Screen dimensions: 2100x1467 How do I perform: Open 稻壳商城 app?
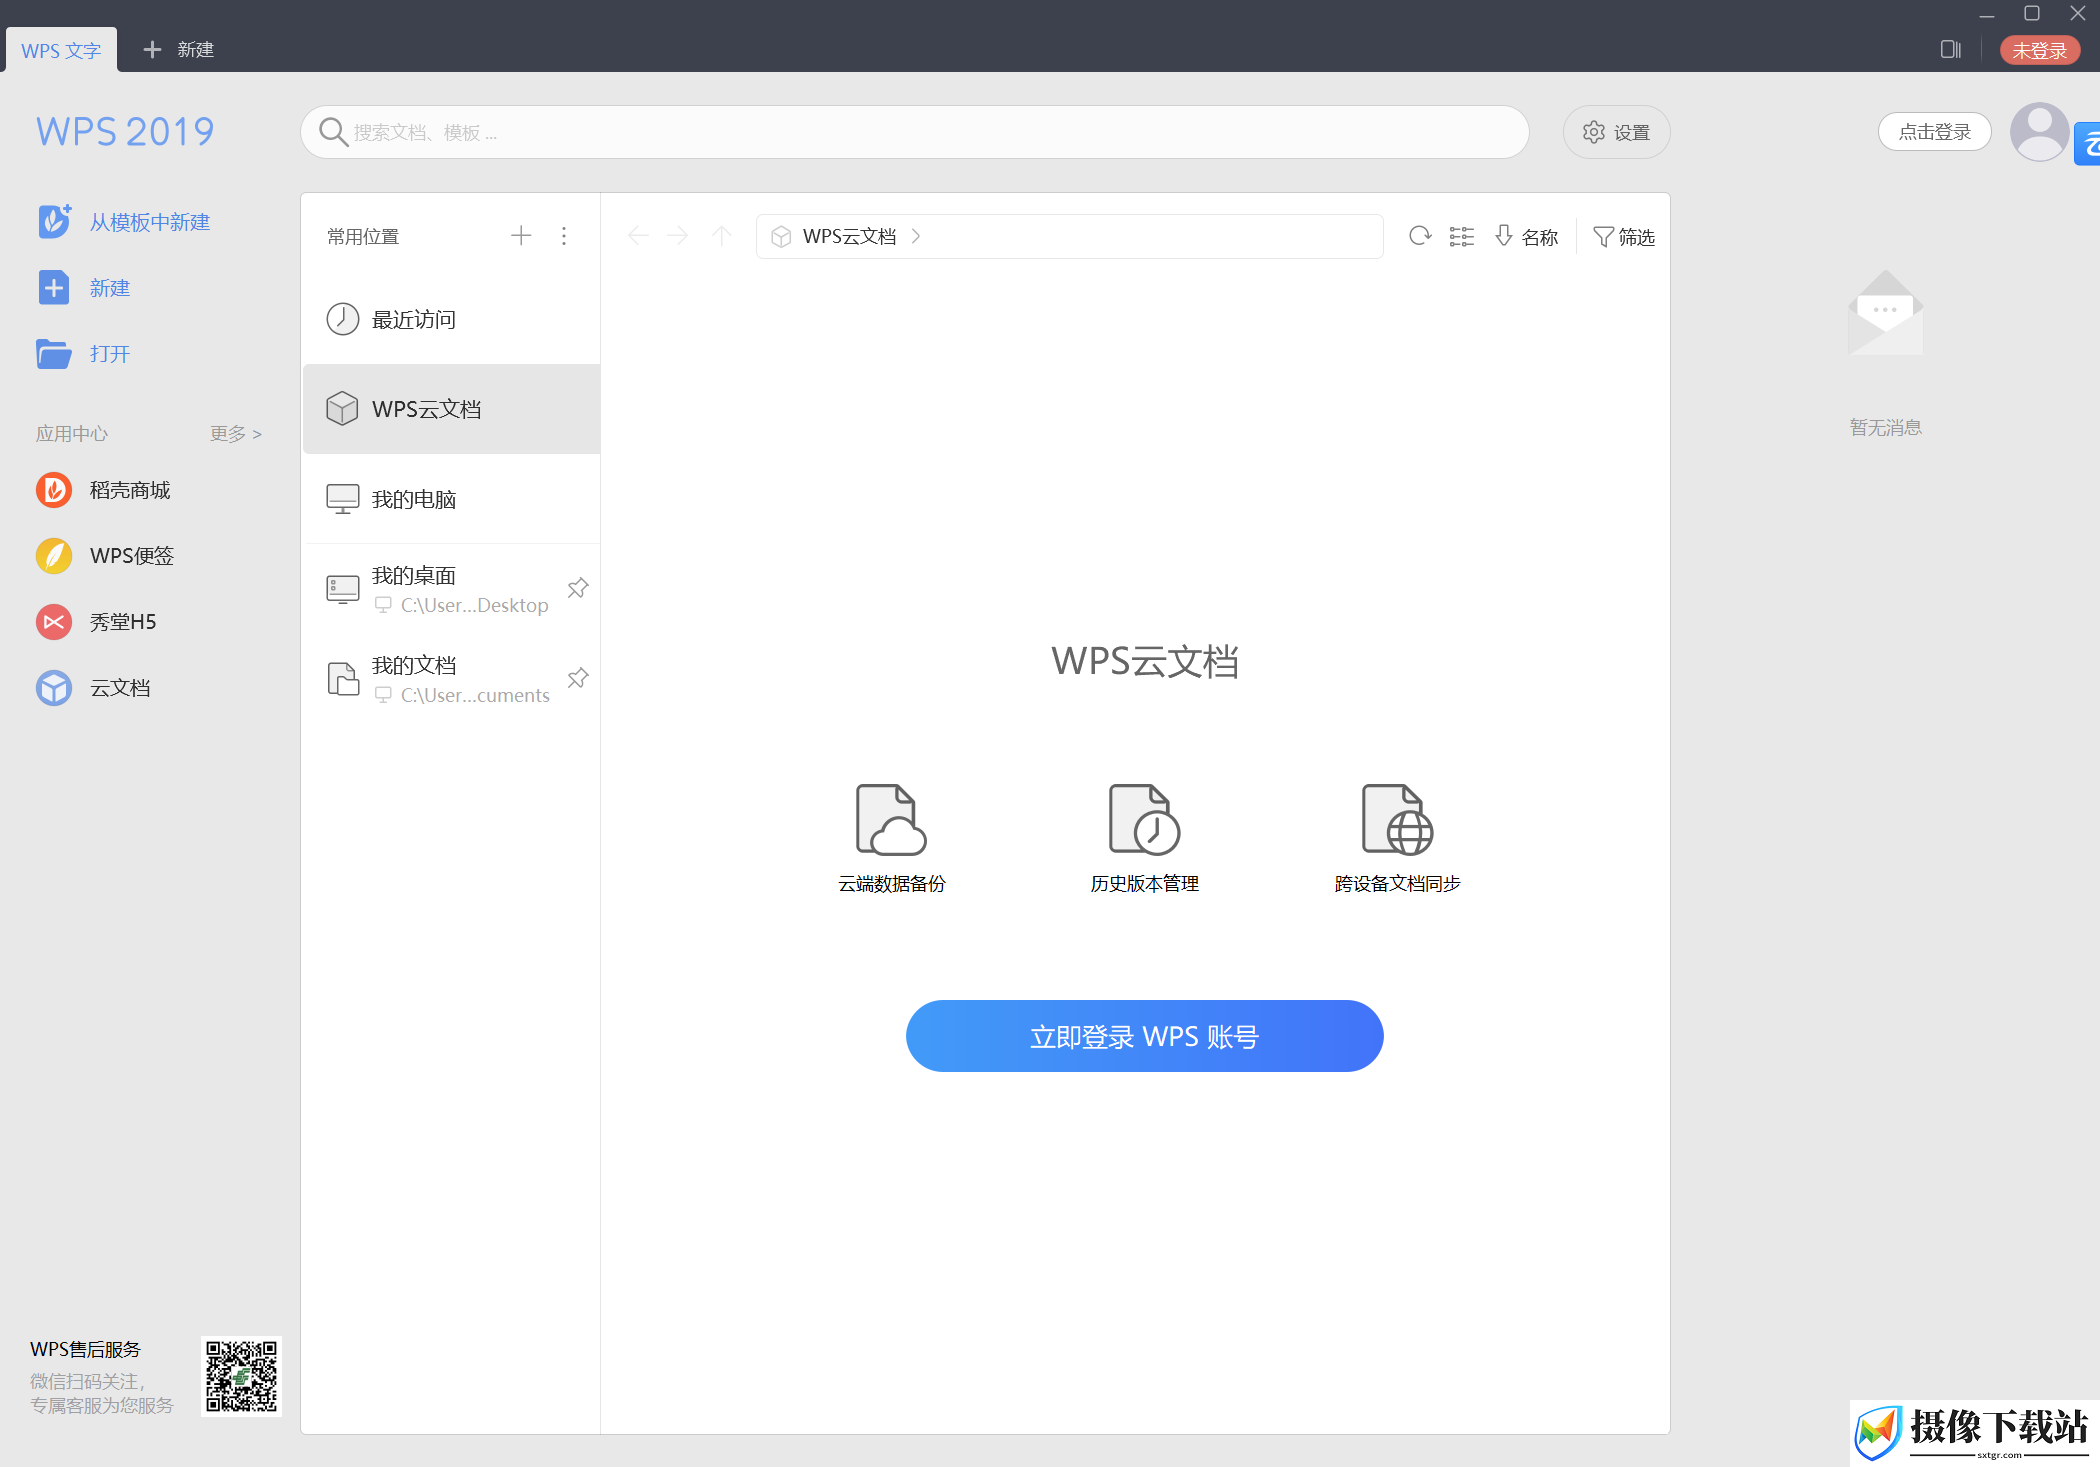point(104,490)
